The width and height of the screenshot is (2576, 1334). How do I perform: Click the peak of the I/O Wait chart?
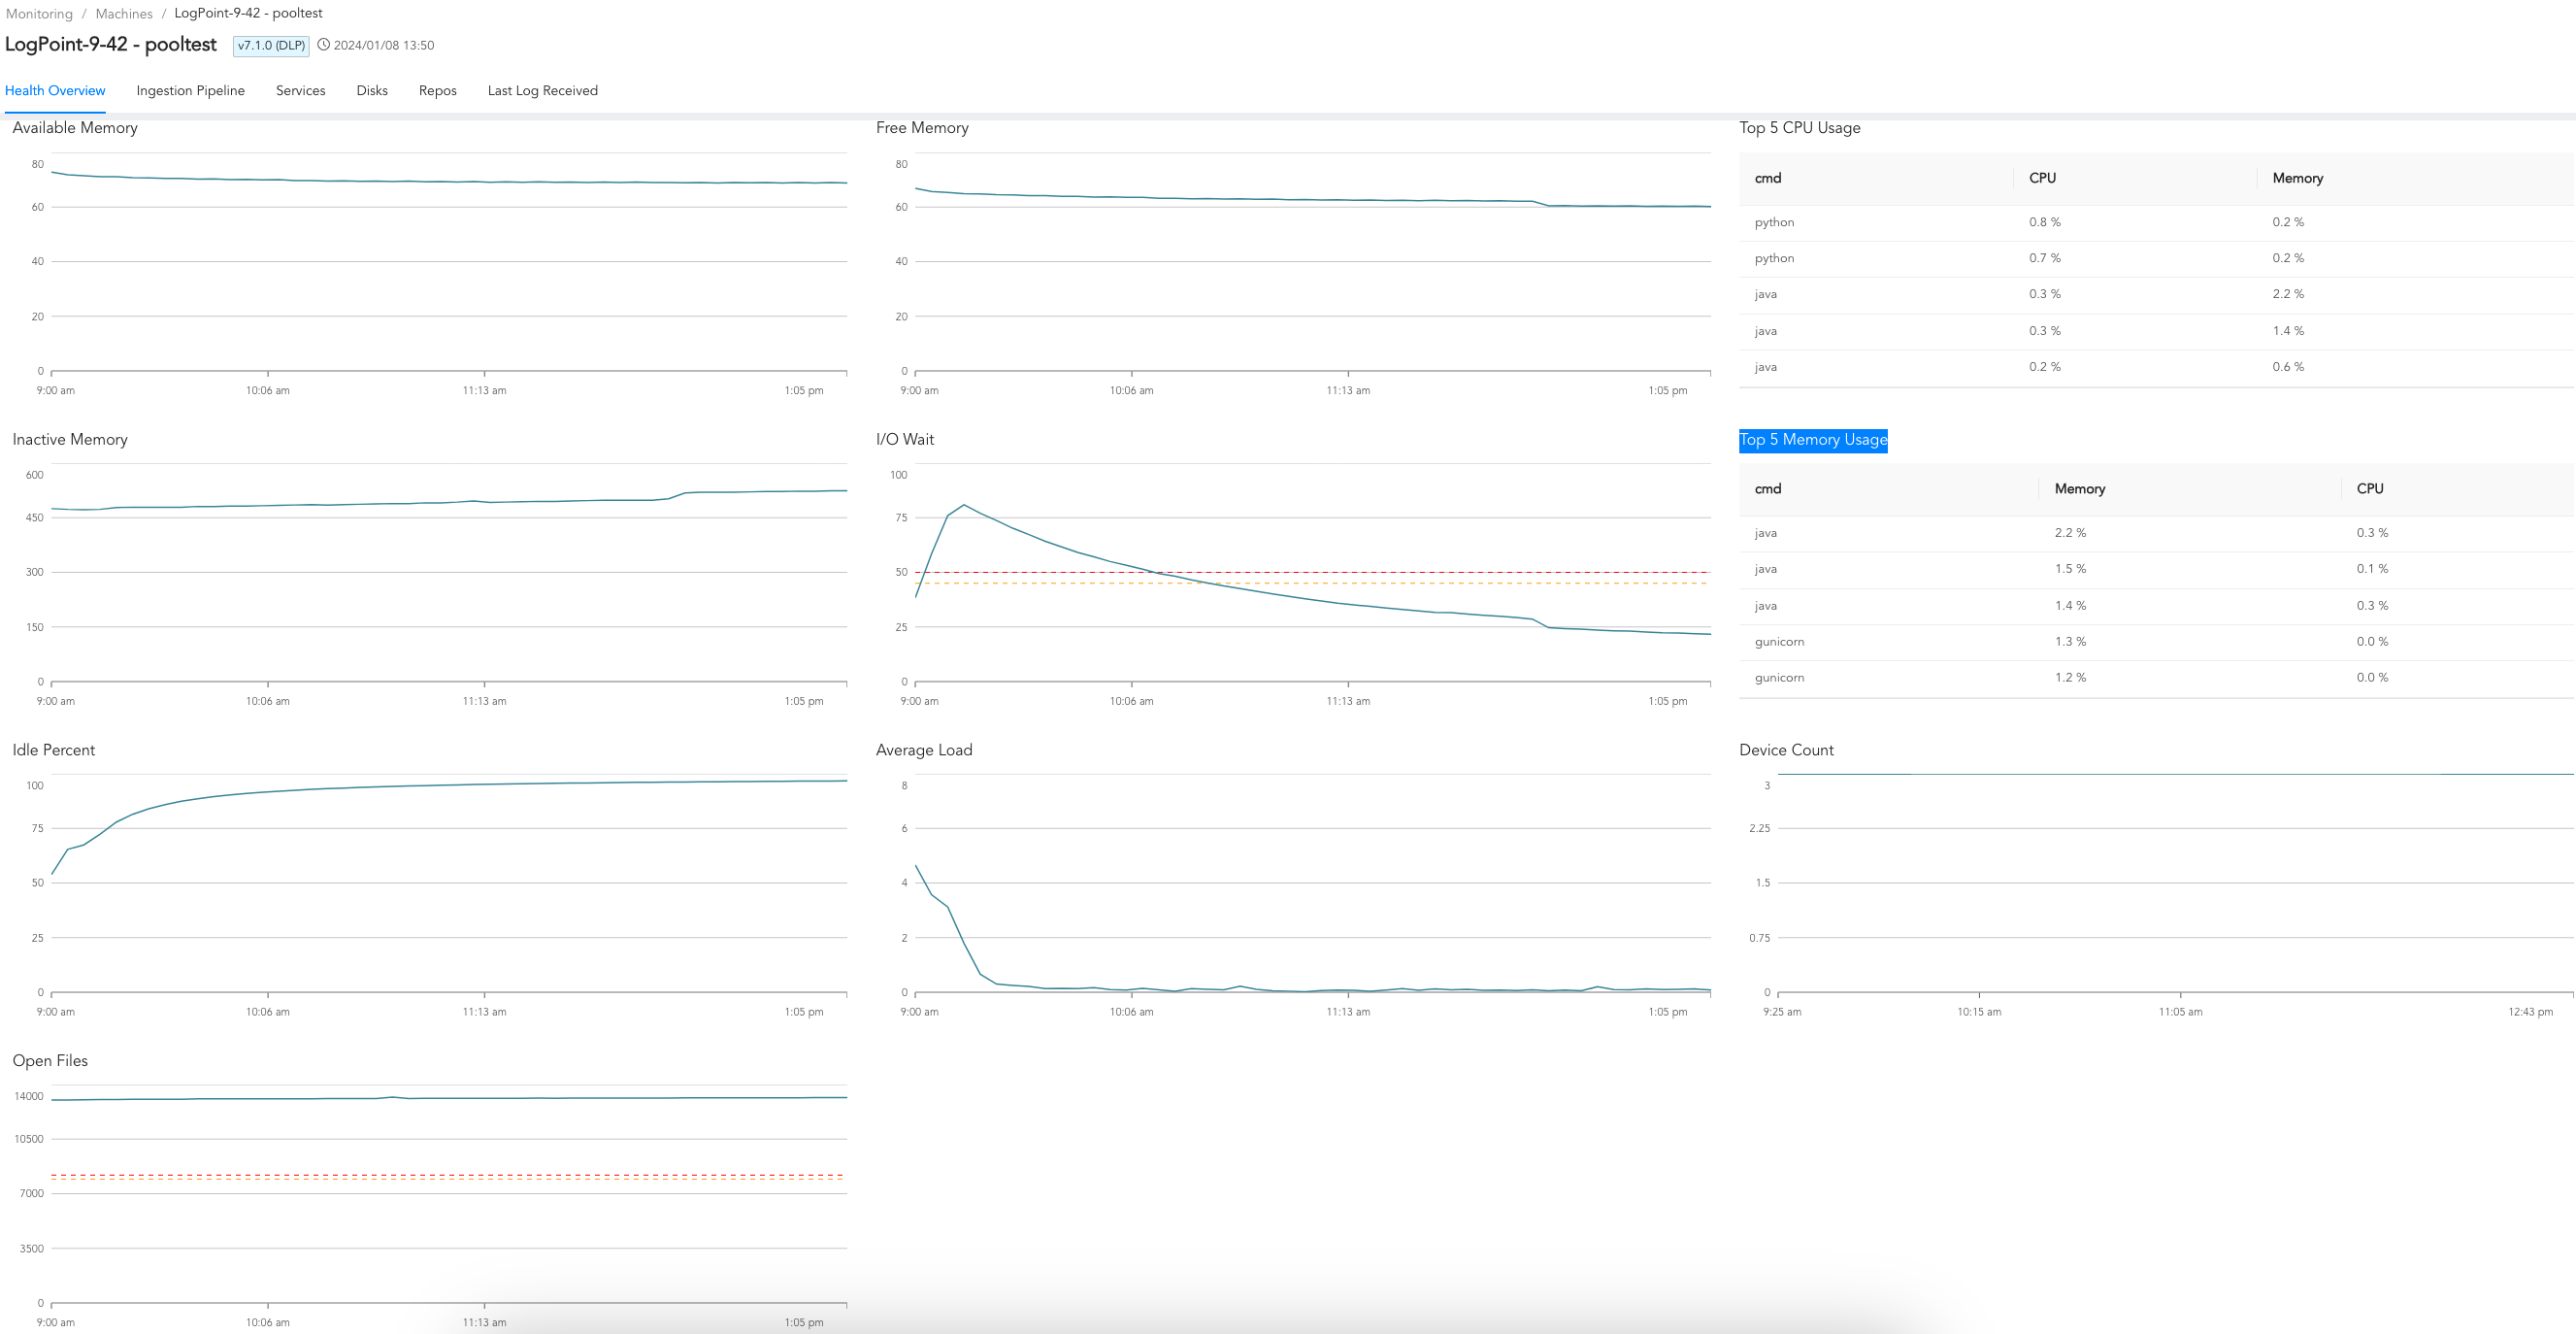(x=963, y=505)
